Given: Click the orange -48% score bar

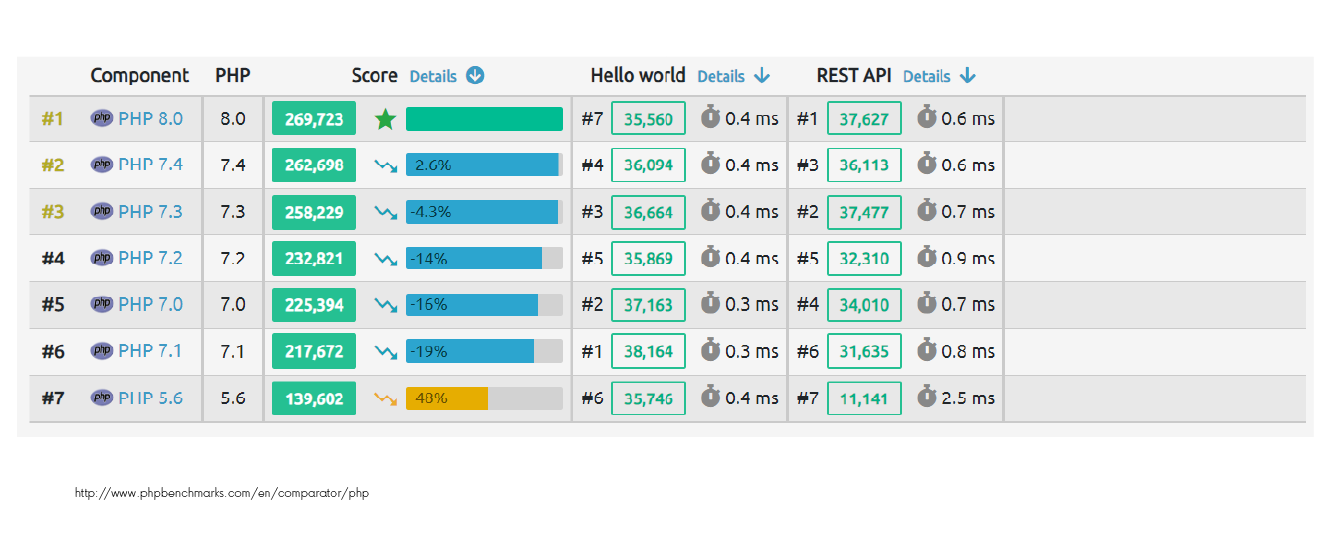Looking at the screenshot, I should point(484,398).
